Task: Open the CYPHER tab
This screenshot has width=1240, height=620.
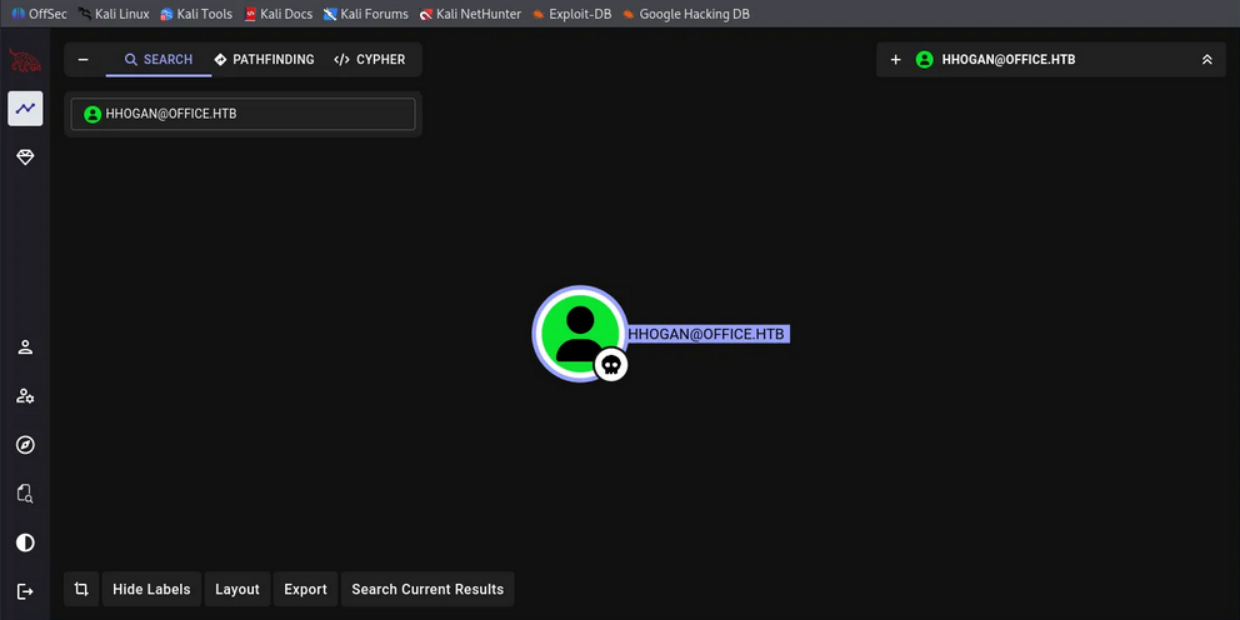Action: 370,59
